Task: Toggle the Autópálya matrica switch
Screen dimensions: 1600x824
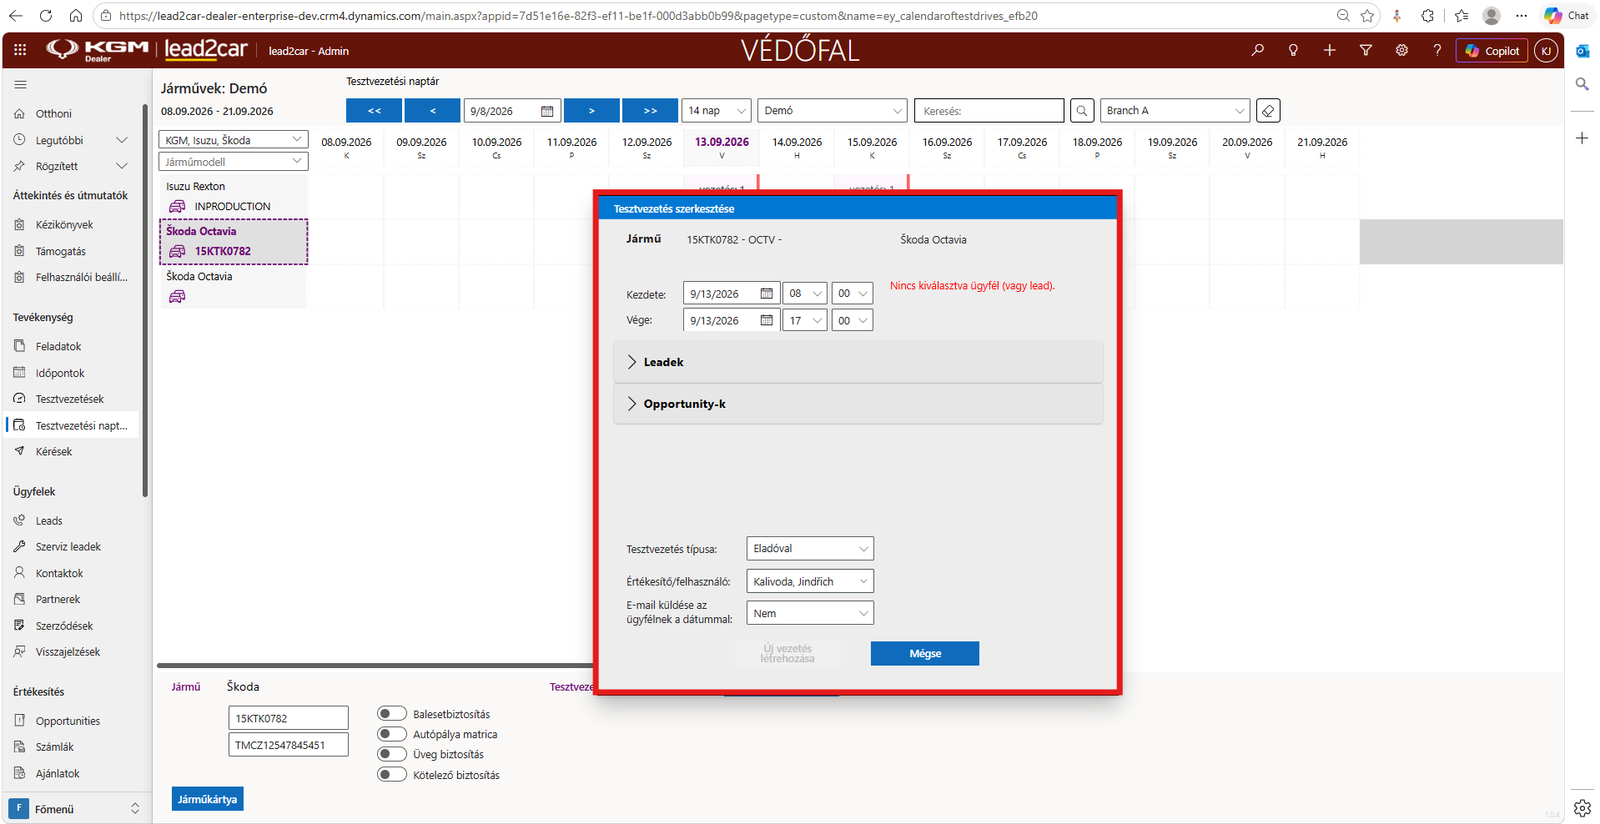Action: [x=392, y=734]
